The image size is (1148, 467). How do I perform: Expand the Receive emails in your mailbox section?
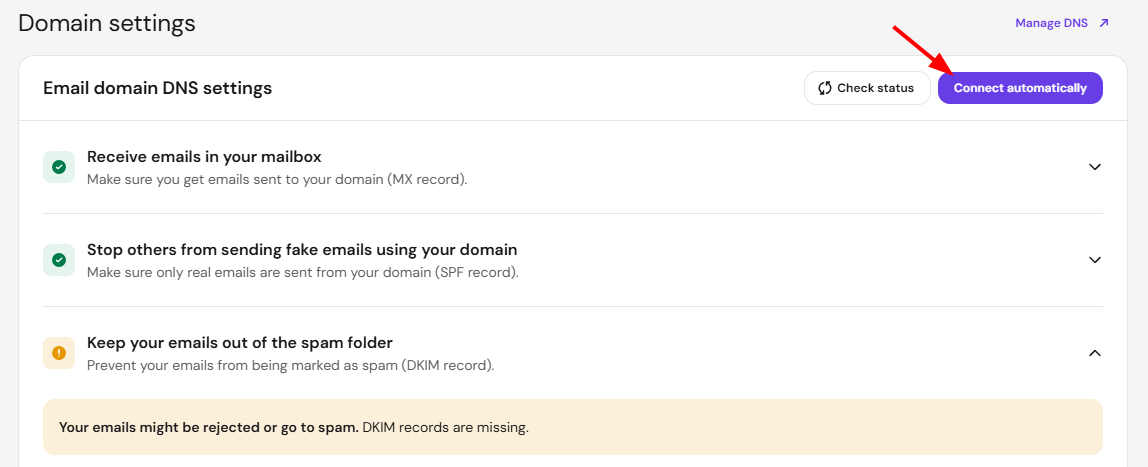tap(1095, 167)
